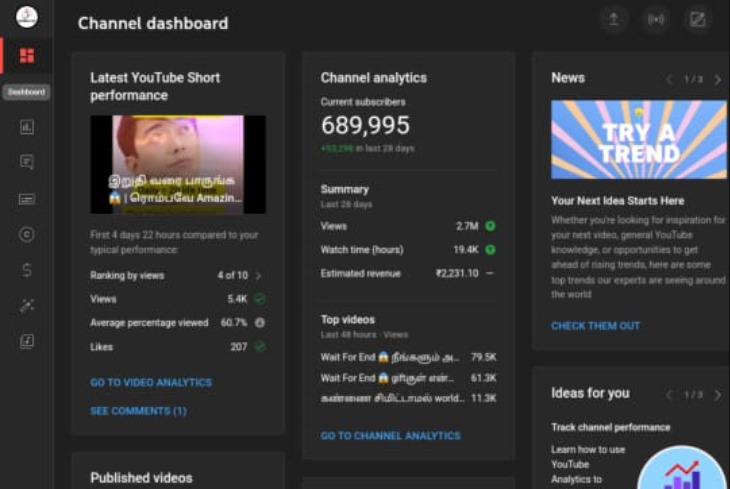Open the Customization magic-wand sidebar icon
The image size is (730, 489).
(x=27, y=306)
